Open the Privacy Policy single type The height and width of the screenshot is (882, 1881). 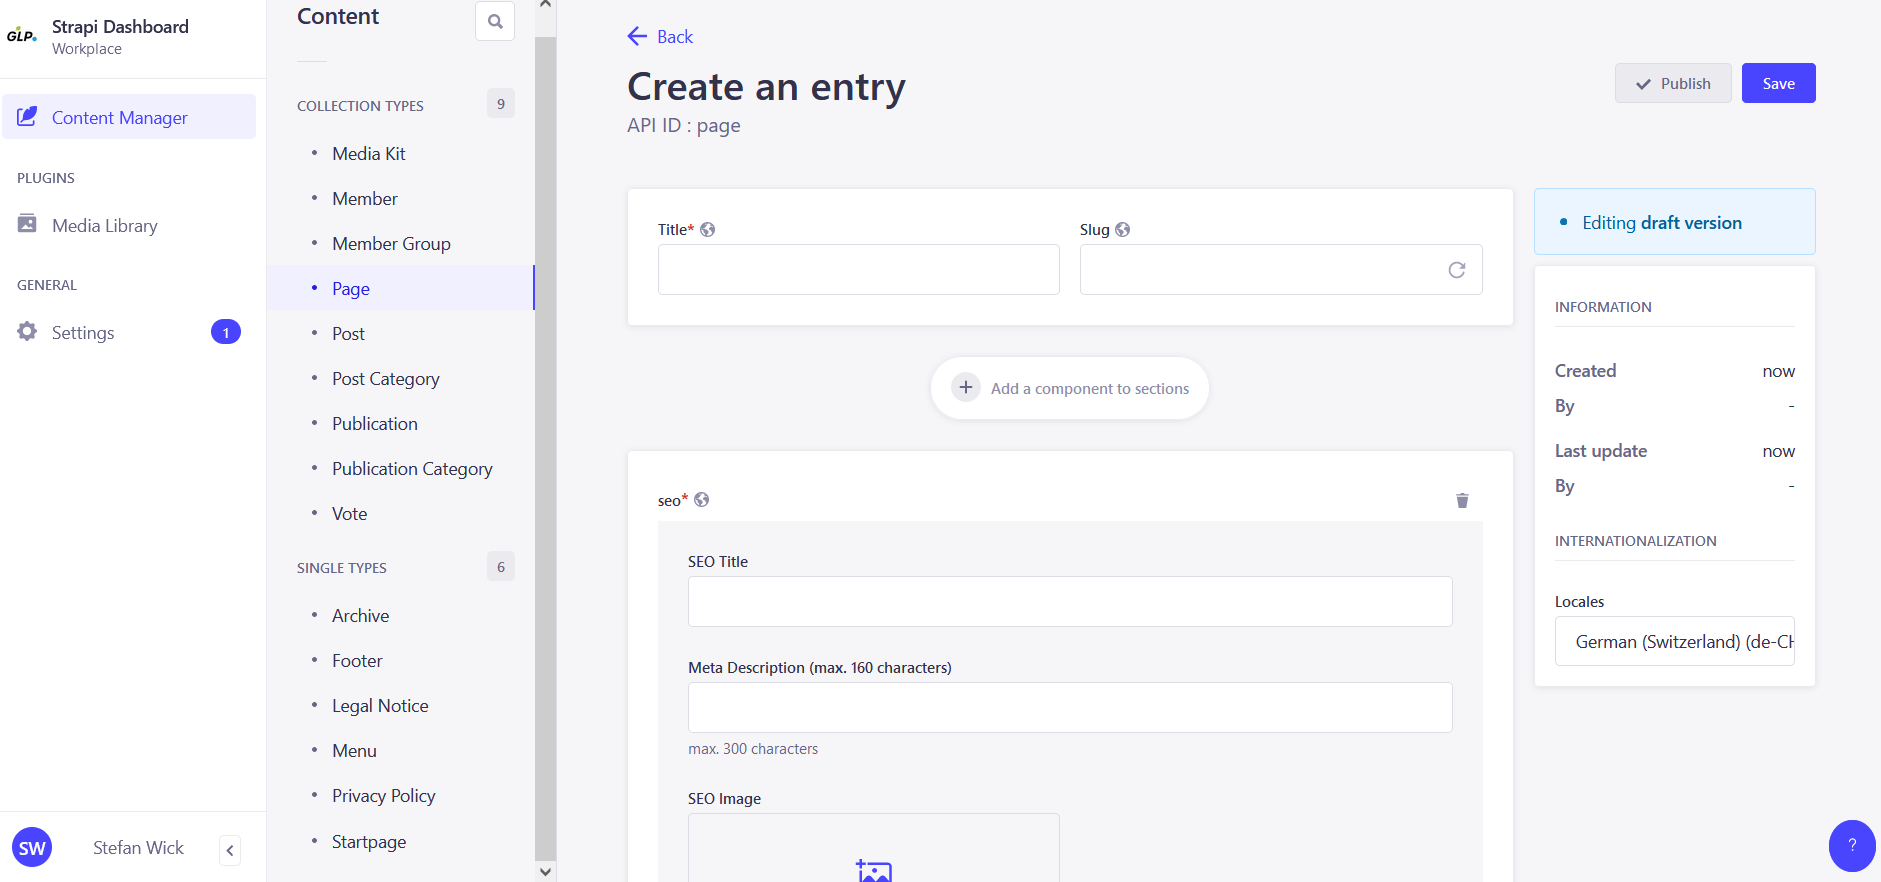coord(383,795)
